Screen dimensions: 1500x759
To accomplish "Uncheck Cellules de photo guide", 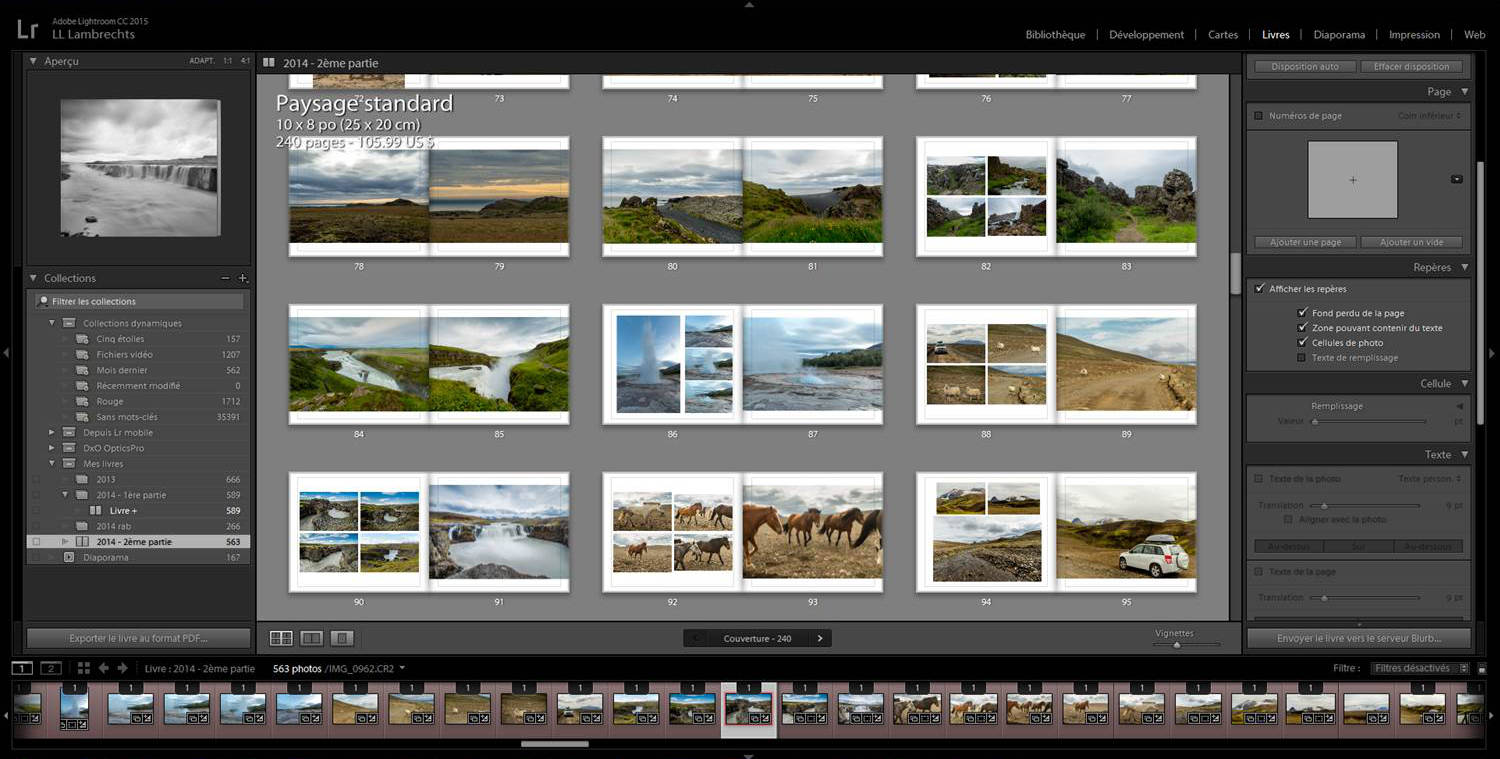I will click(1302, 343).
